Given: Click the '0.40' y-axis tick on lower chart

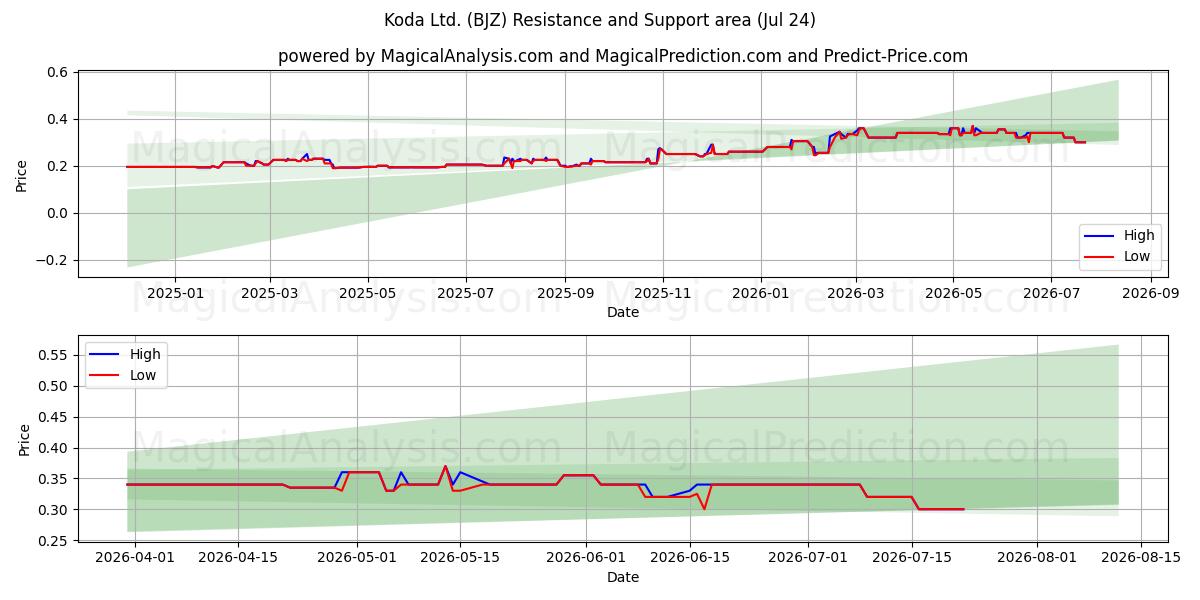Looking at the screenshot, I should 54,448.
